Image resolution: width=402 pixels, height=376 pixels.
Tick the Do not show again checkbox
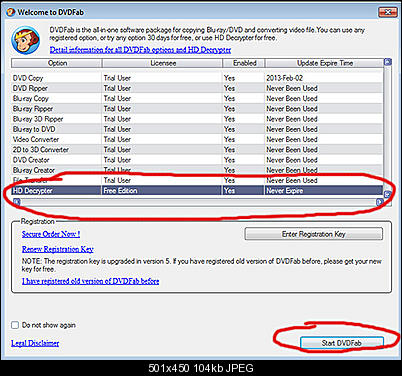tap(15, 325)
